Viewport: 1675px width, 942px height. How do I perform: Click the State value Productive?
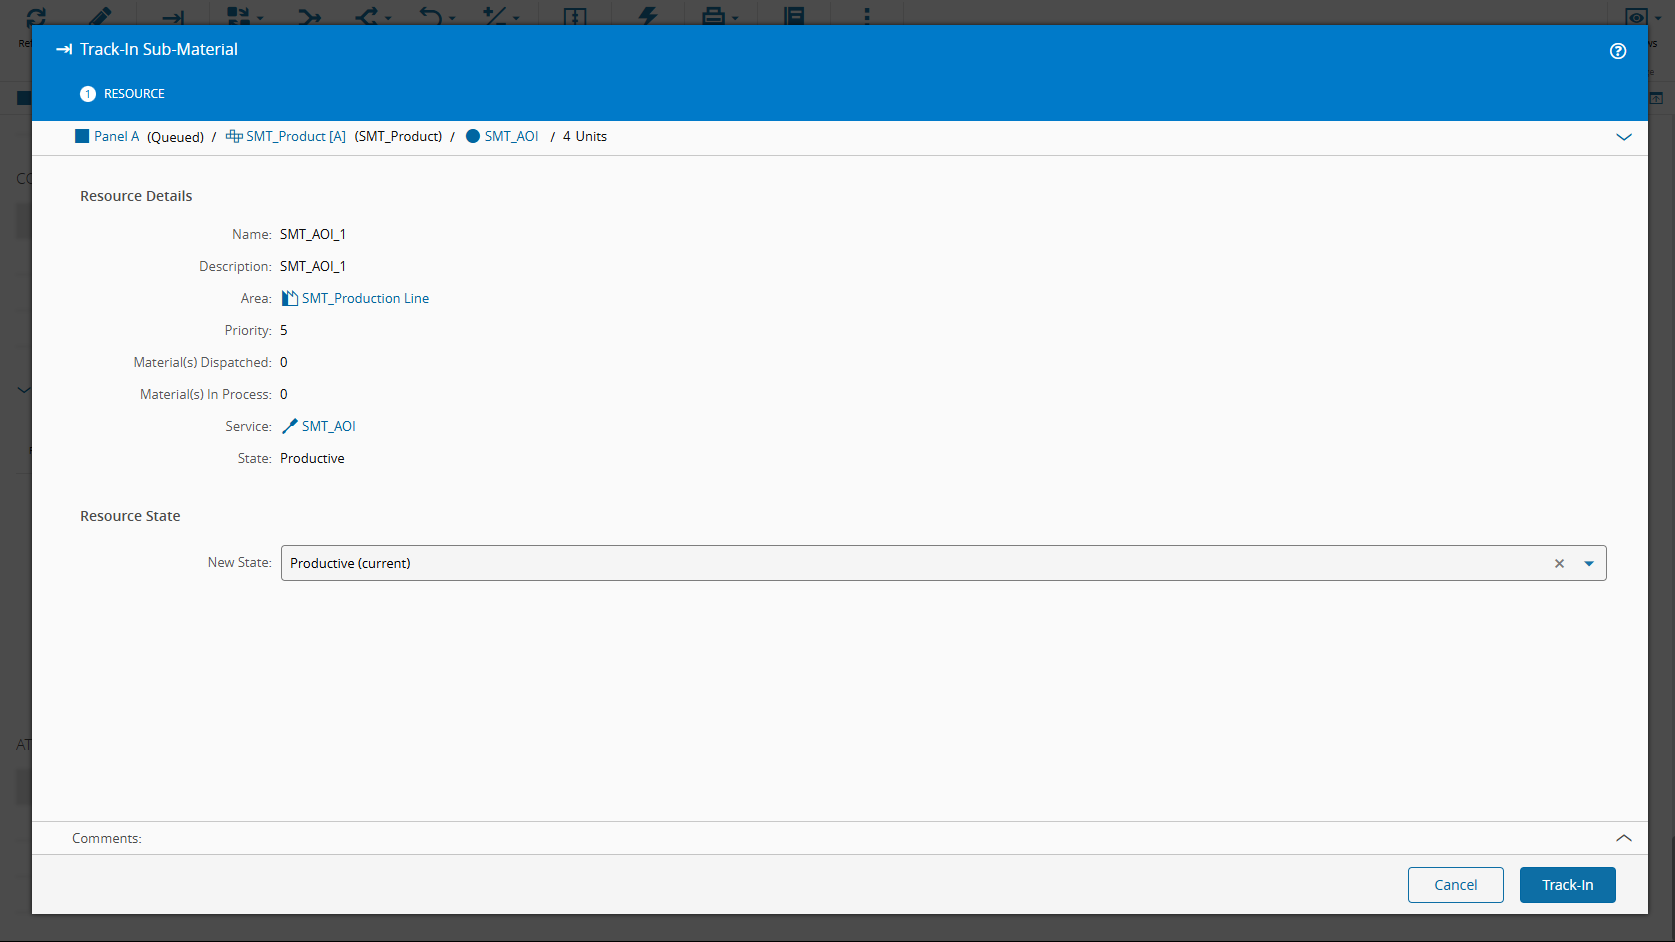pos(312,458)
